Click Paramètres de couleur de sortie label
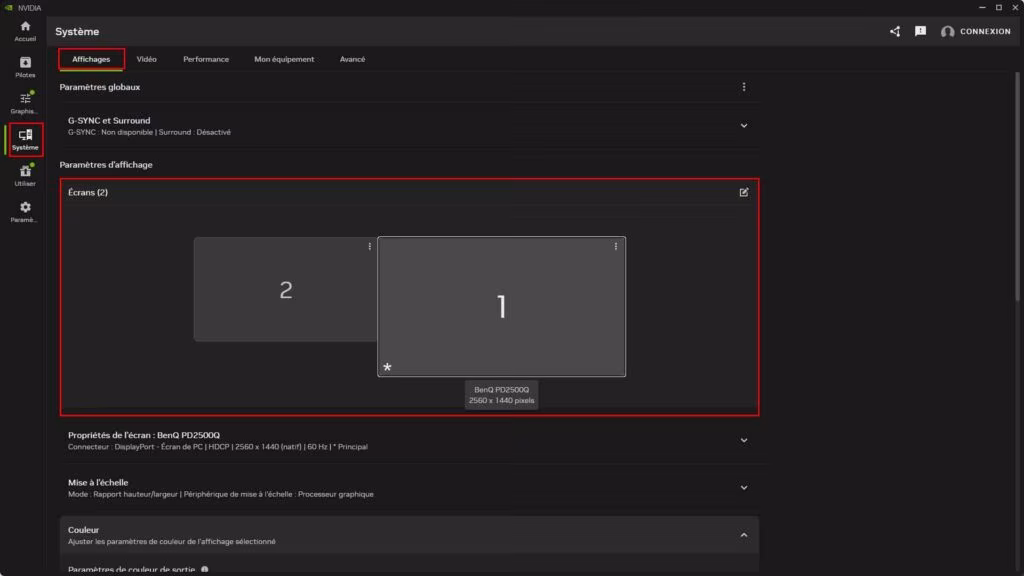 pyautogui.click(x=131, y=569)
